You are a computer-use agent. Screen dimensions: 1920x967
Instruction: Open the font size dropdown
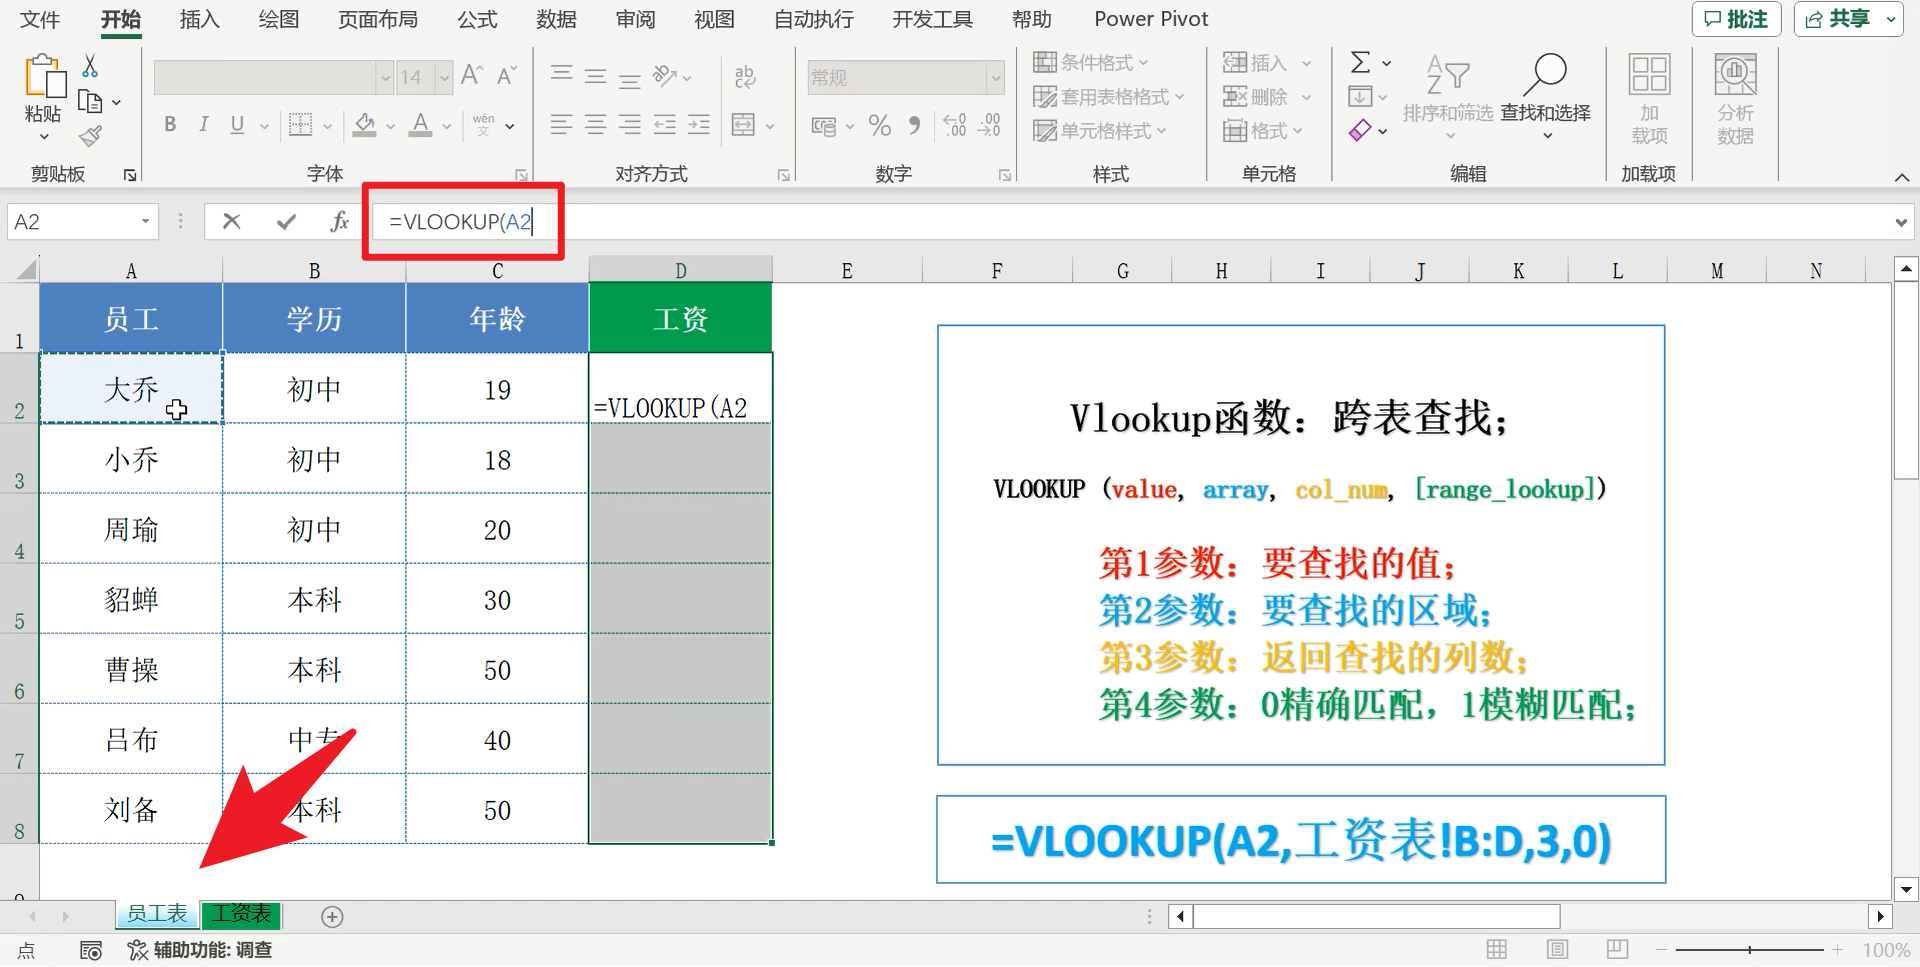[x=444, y=77]
